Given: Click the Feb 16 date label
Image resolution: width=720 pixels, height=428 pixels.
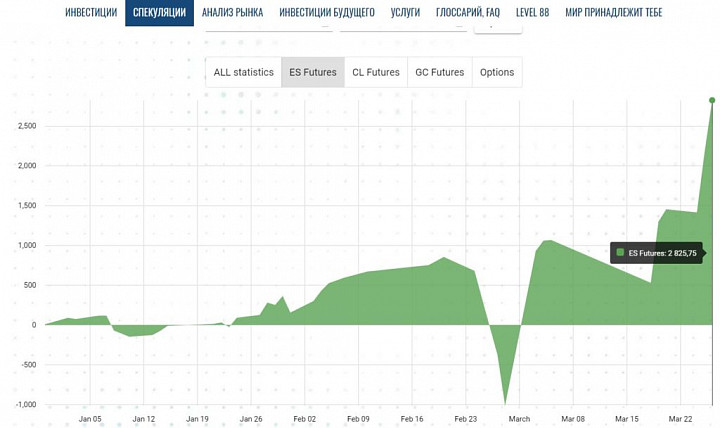Looking at the screenshot, I should coord(412,419).
